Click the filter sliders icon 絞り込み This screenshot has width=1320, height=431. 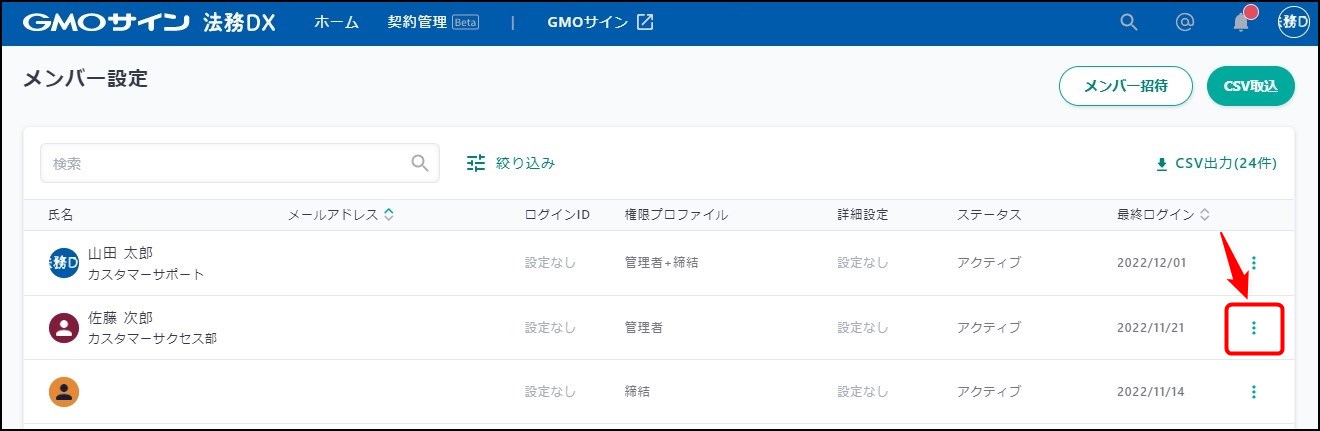(476, 163)
